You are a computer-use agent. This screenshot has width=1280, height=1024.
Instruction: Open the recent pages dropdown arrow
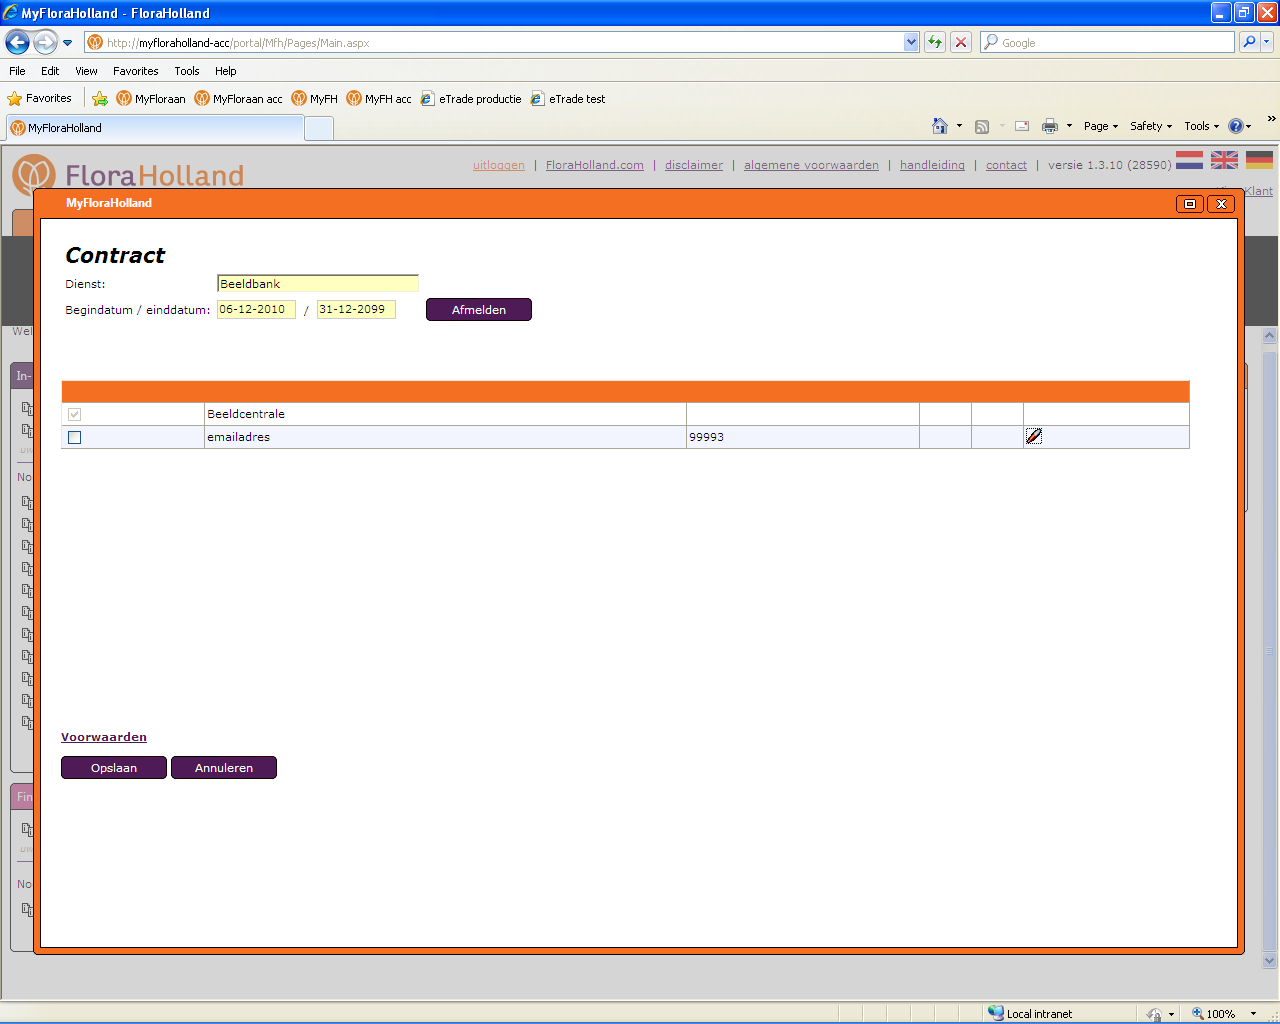(x=67, y=43)
